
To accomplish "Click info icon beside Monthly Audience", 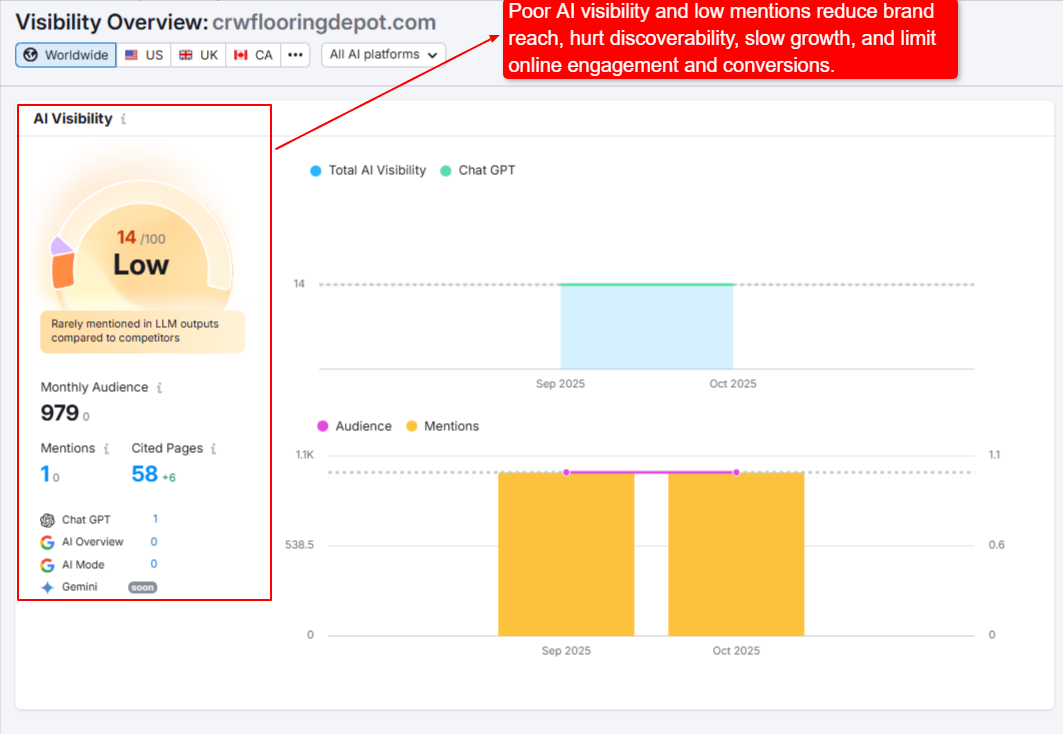I will (159, 387).
